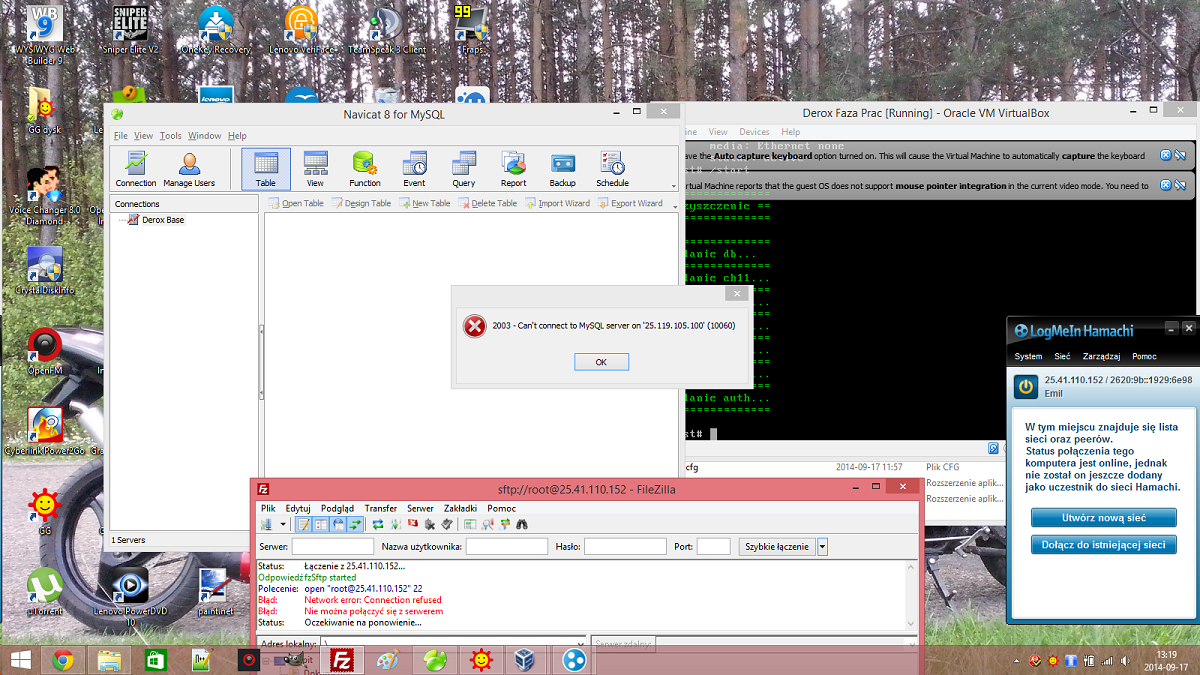Screen dimensions: 1200x675
Task: Click FileZilla disconnect icon
Action: [429, 524]
